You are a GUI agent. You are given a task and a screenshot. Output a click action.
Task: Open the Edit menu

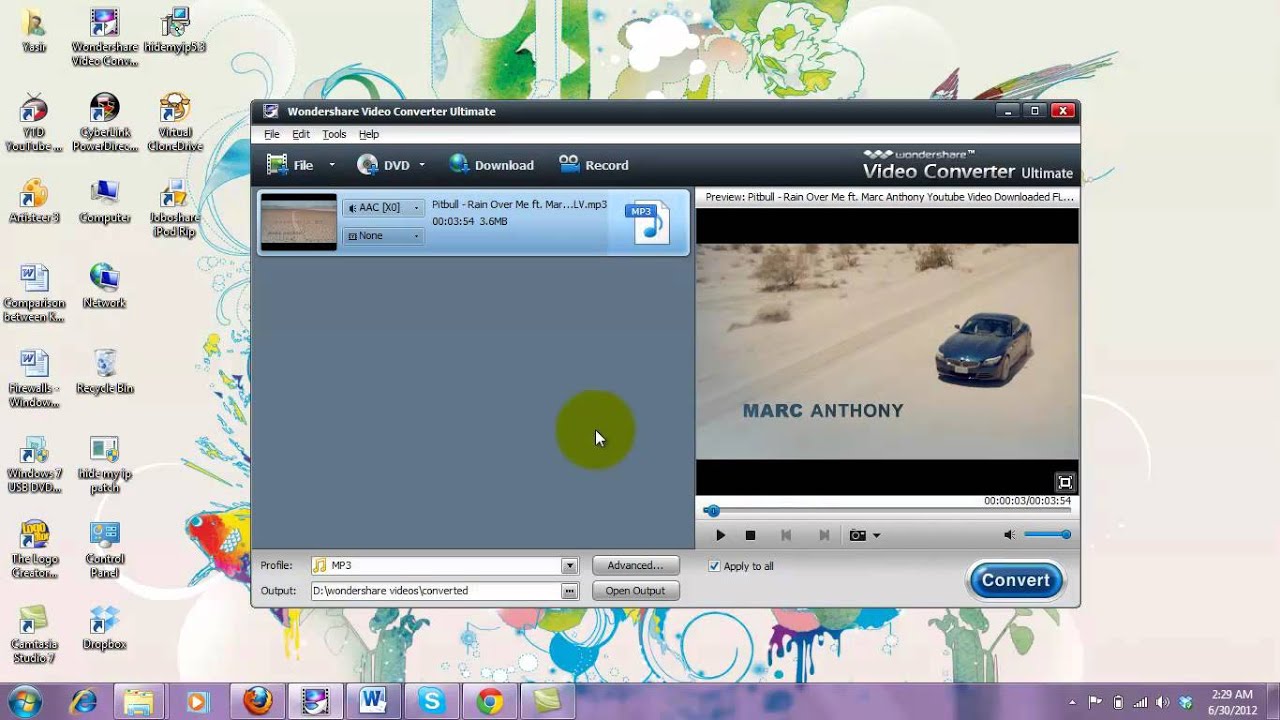[x=301, y=134]
